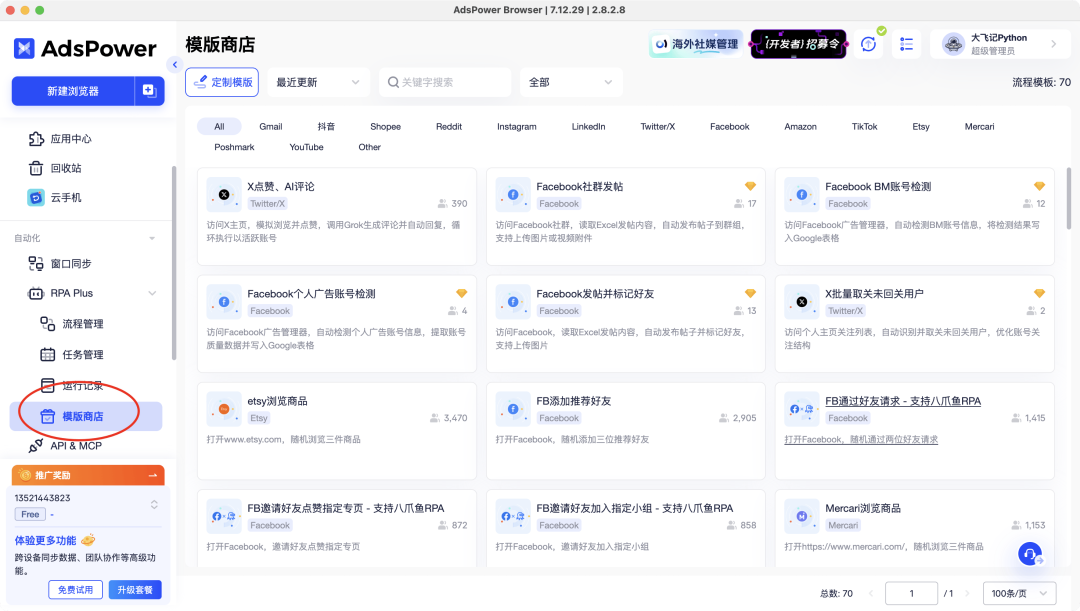Click the template list vertical scrollbar
1080x611 pixels.
1068,198
